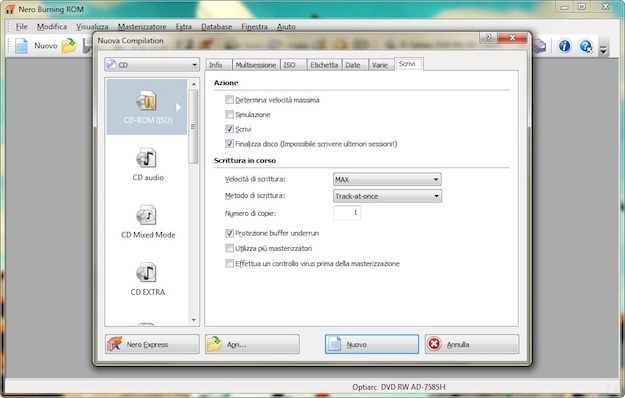The height and width of the screenshot is (398, 625).
Task: Expand the CD-ROM (ISO) side arrow
Action: [178, 107]
